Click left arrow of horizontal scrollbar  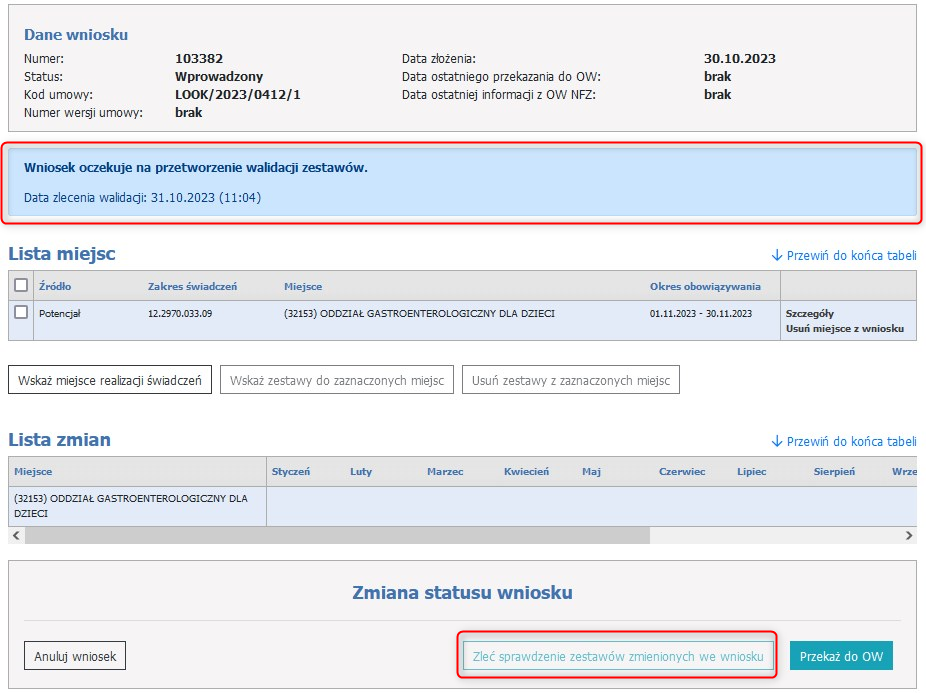point(16,536)
